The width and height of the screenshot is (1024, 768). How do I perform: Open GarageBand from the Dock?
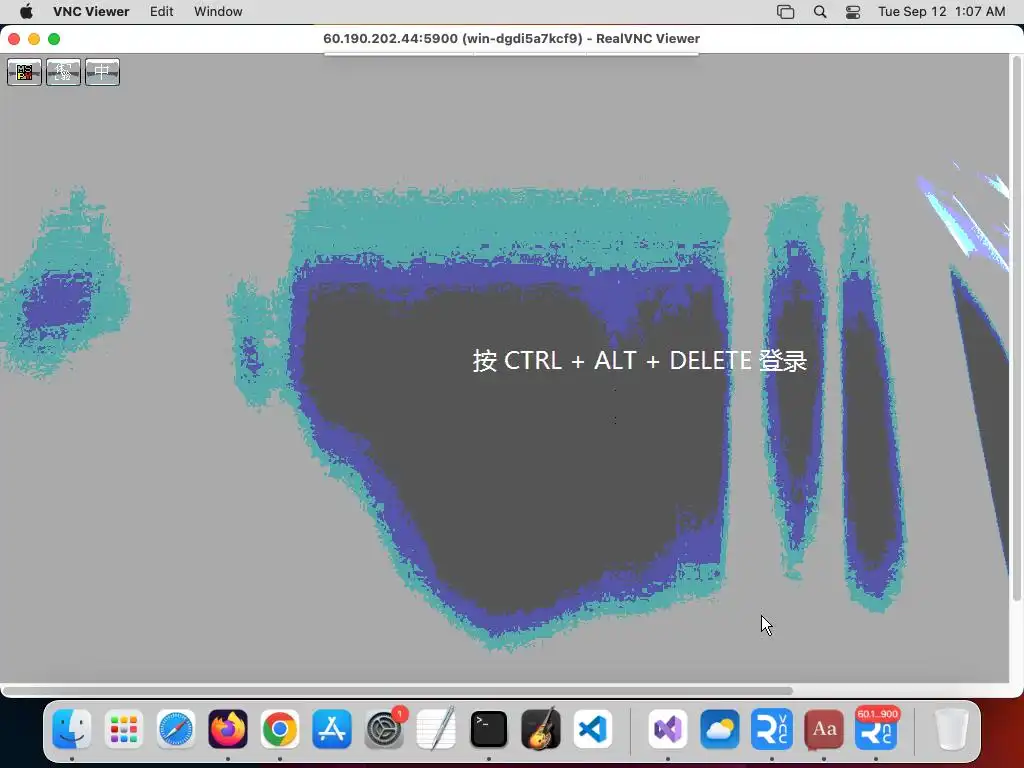tap(541, 729)
